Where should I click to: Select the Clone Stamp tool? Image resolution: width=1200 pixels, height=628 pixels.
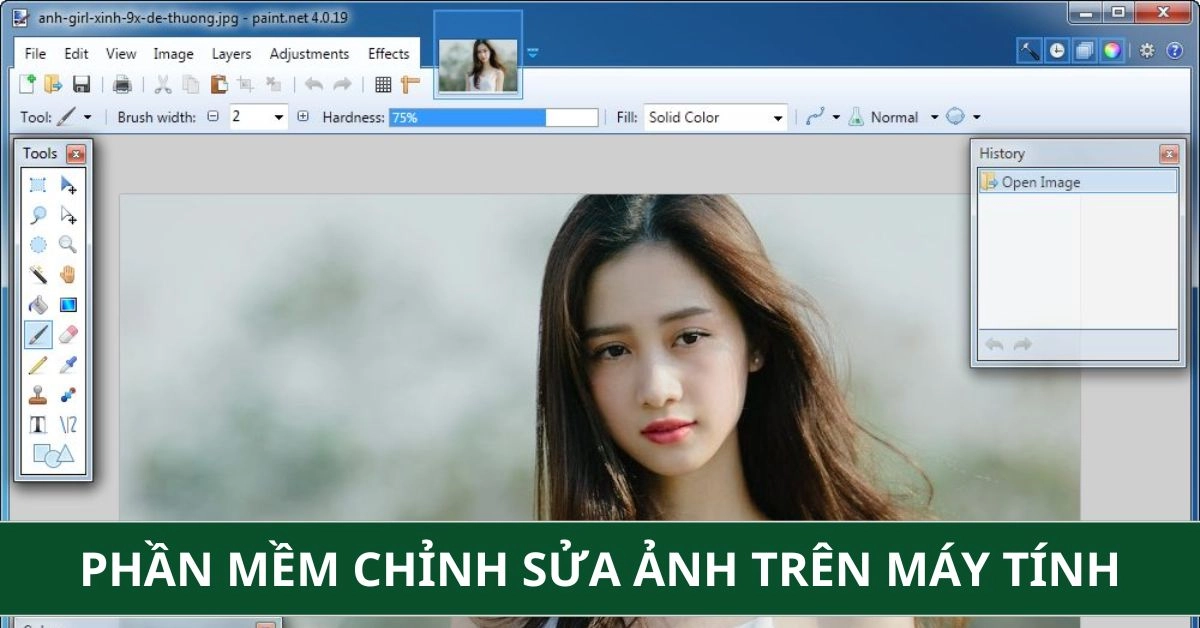[x=38, y=394]
